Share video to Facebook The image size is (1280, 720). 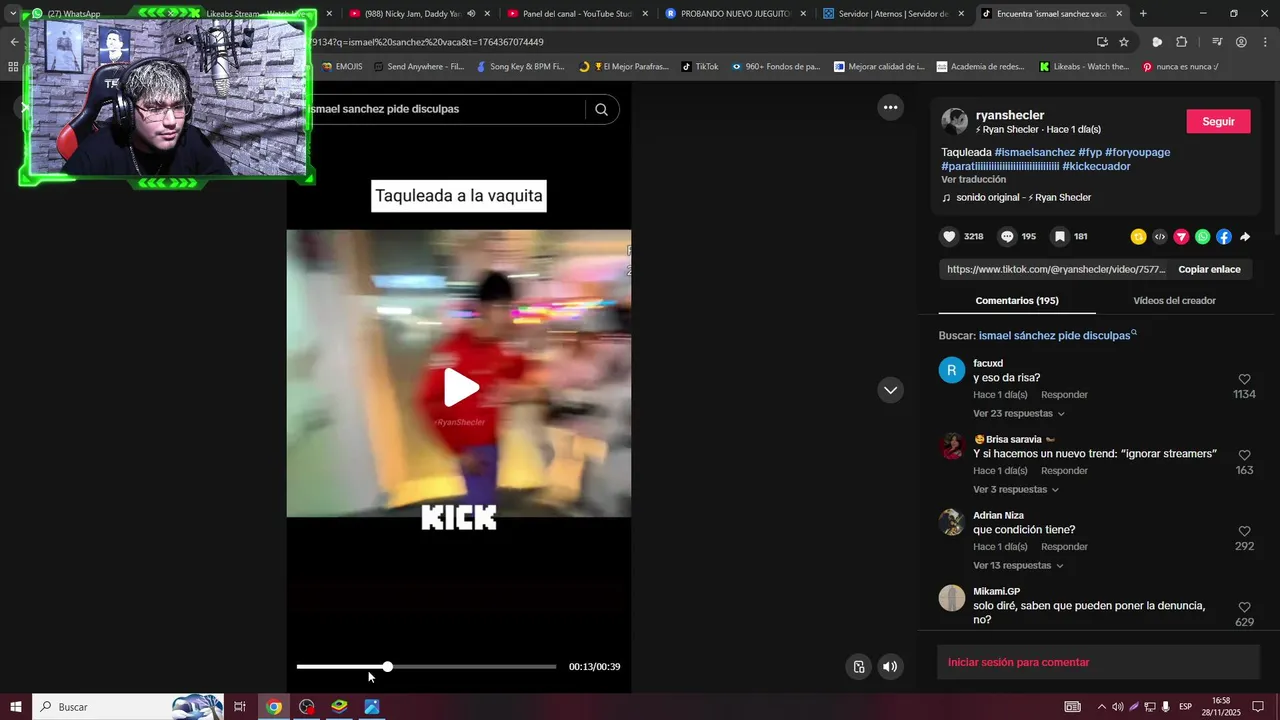[1224, 237]
